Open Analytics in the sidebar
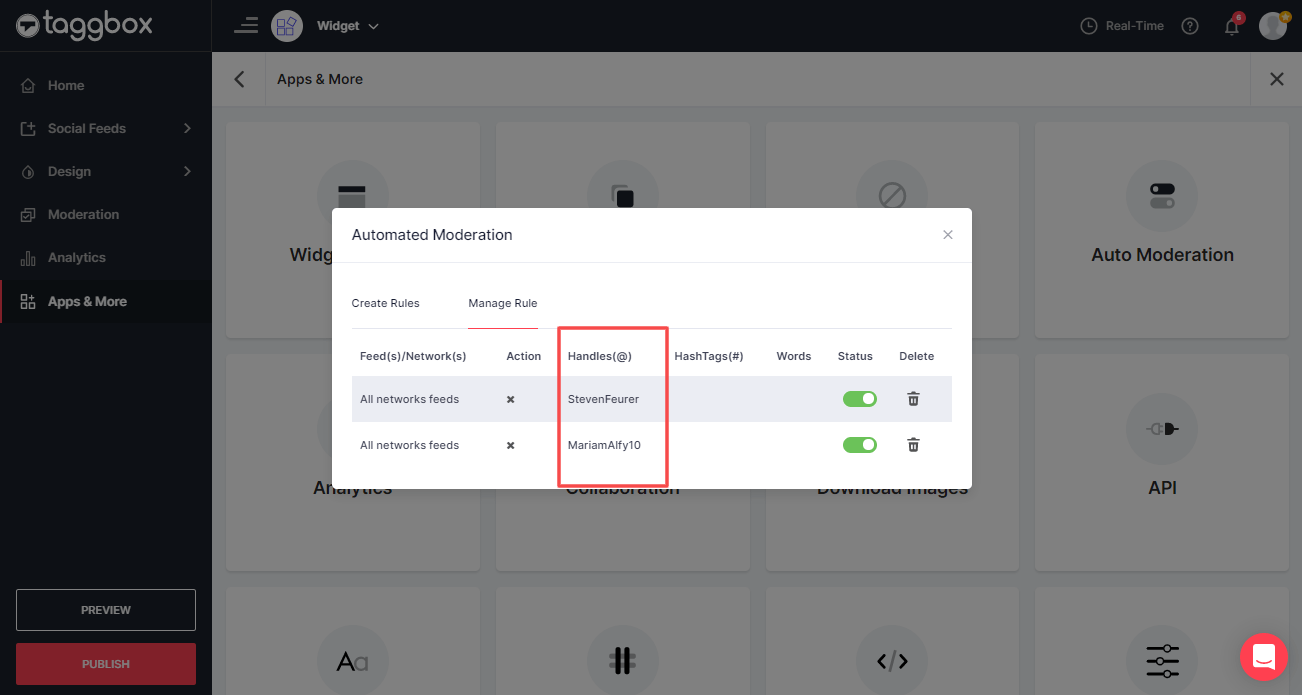1302x695 pixels. point(76,257)
